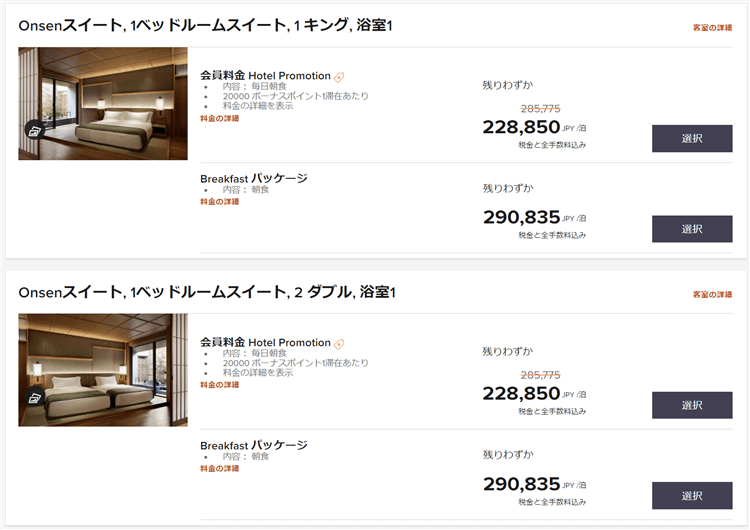View 料金の詳細 under king suite Breakfast パッケージ
Screen dimensions: 750x530
[220, 202]
